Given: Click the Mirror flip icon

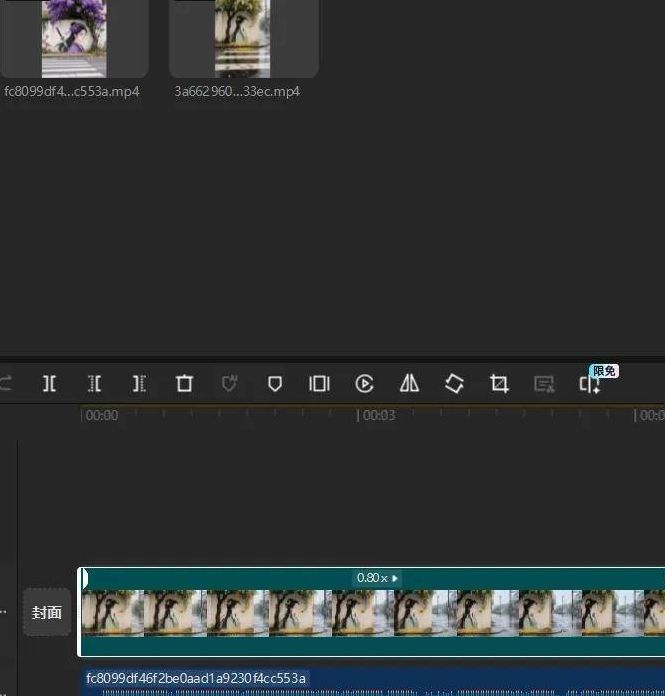Looking at the screenshot, I should pos(409,384).
